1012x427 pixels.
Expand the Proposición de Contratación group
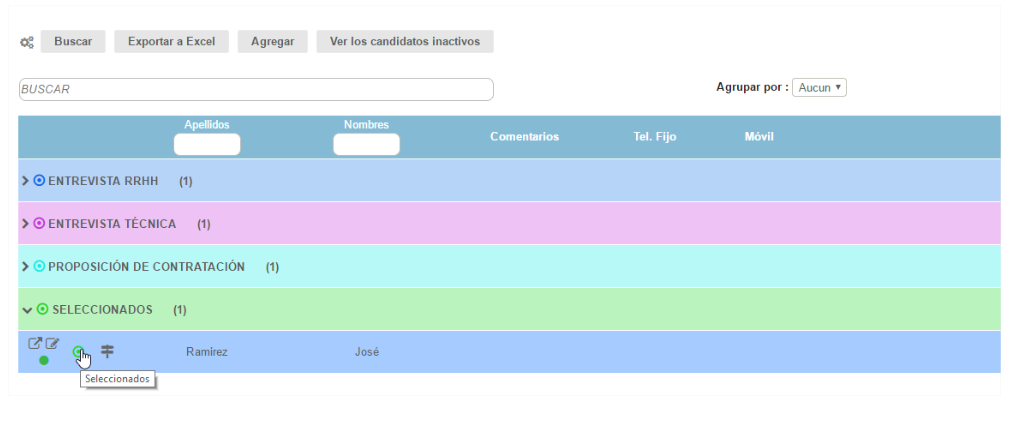25,267
